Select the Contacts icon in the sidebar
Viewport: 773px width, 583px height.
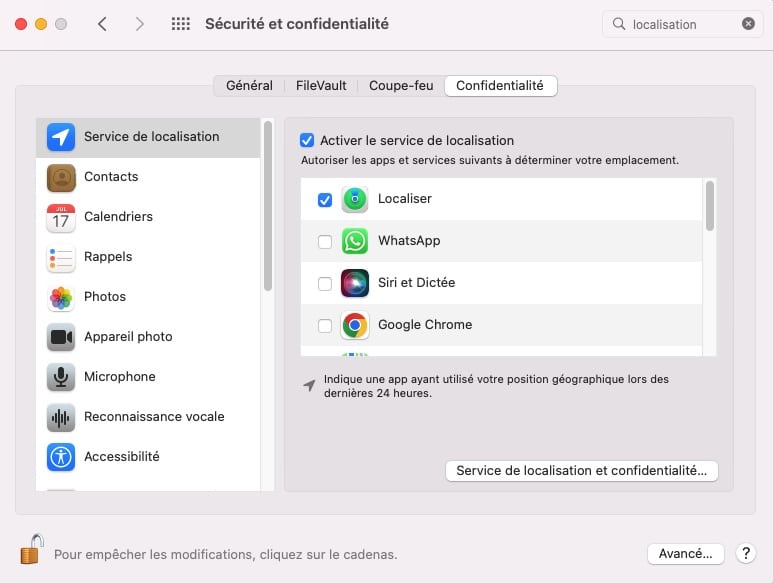pos(61,177)
